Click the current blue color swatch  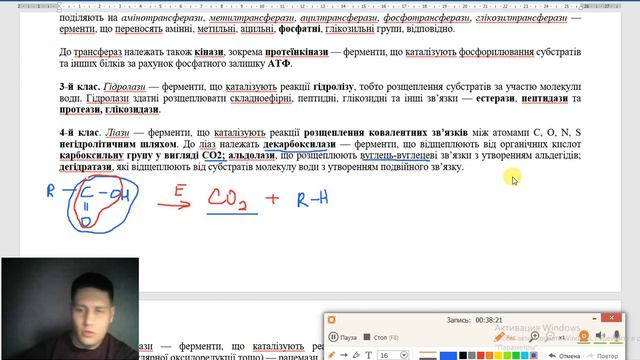(448, 356)
